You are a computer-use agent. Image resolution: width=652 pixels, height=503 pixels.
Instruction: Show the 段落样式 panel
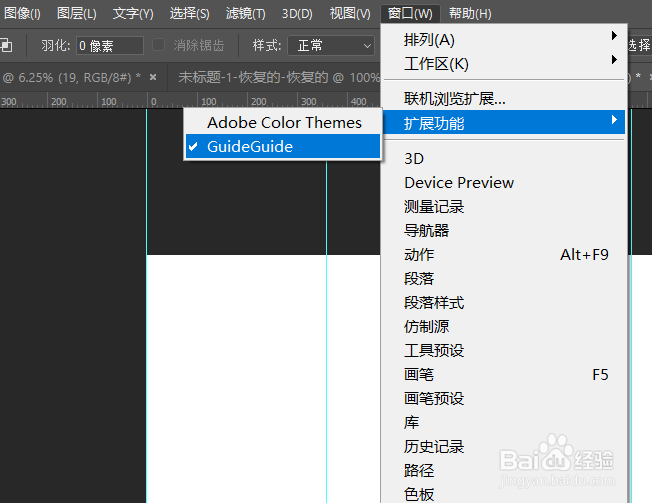click(504, 303)
